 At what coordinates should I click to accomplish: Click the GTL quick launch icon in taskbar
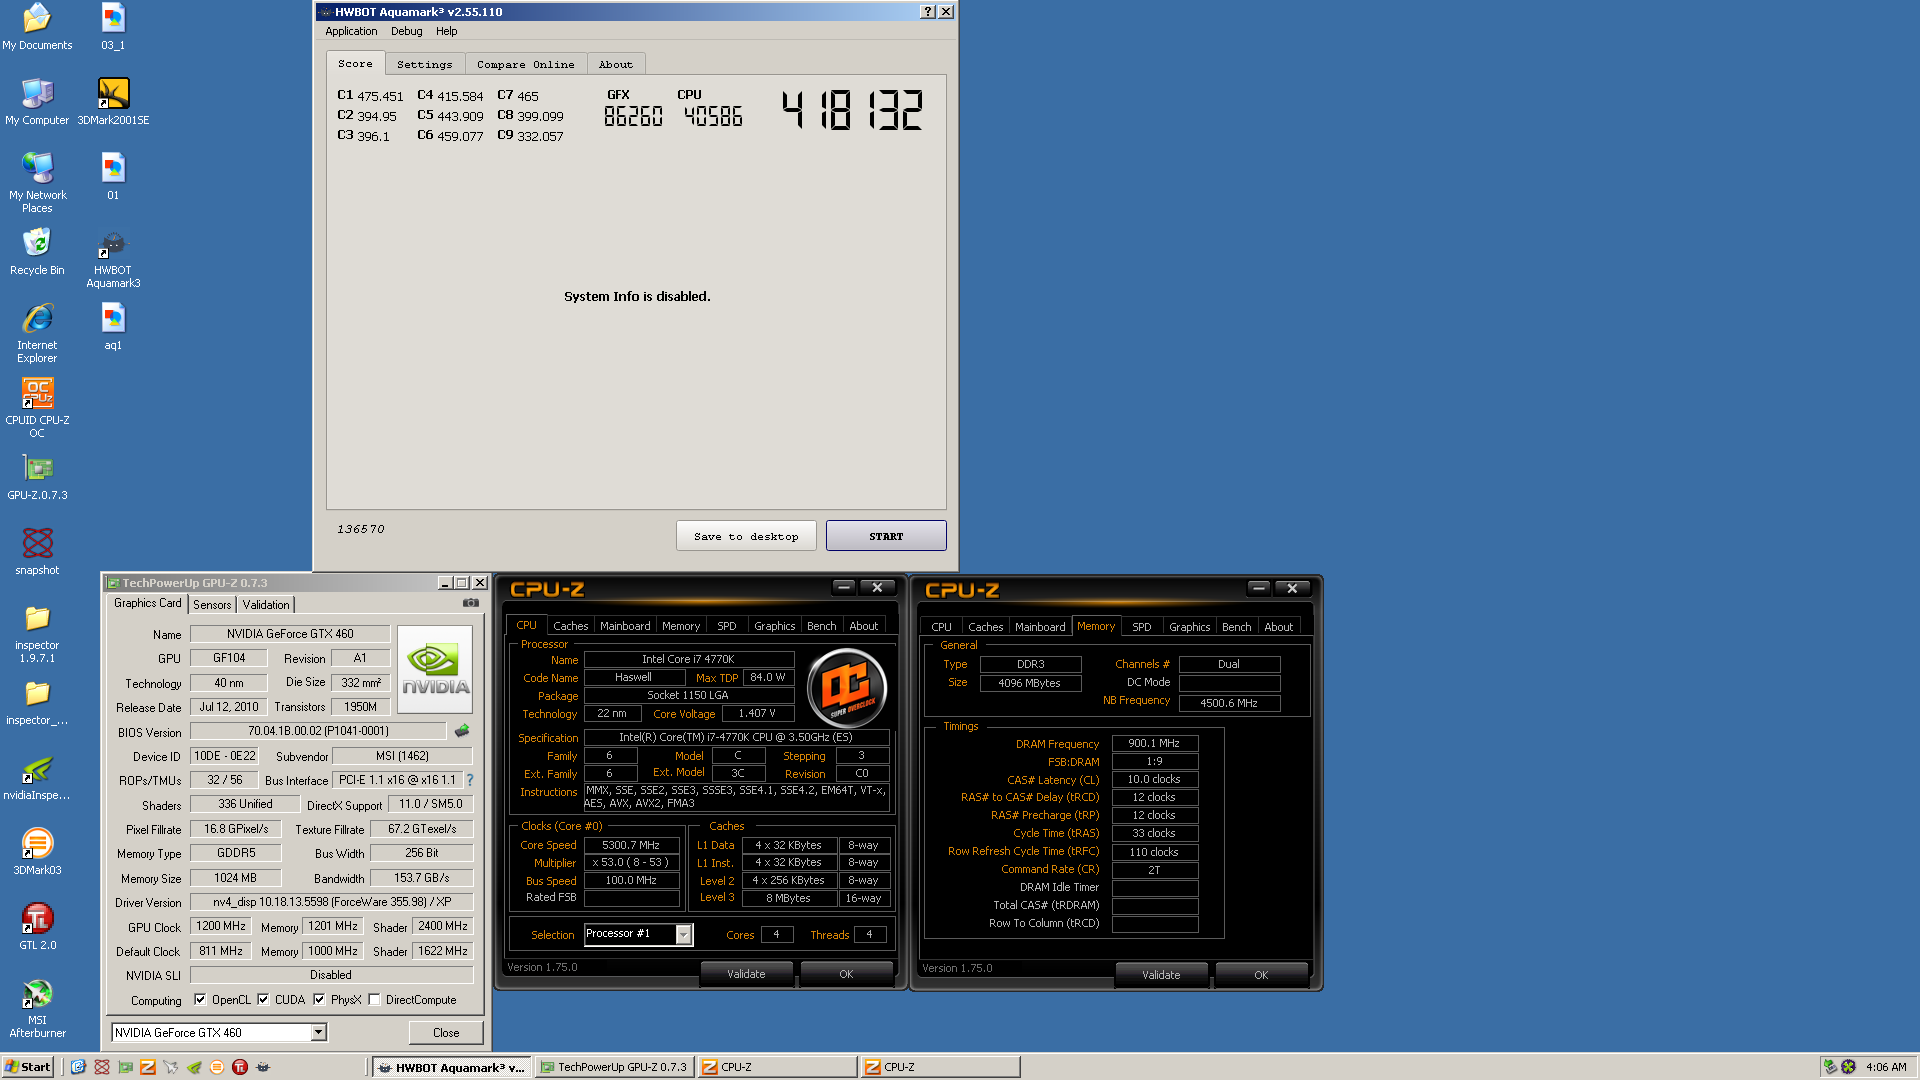tap(240, 1067)
